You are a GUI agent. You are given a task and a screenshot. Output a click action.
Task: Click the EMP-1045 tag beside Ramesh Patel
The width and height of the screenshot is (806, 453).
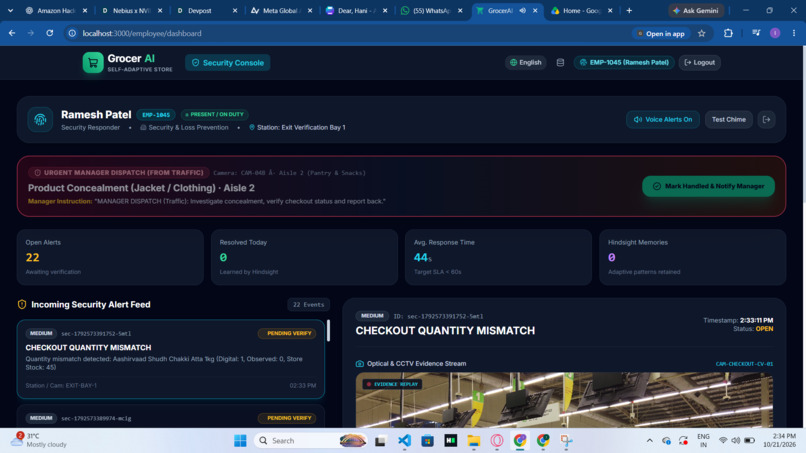(156, 115)
